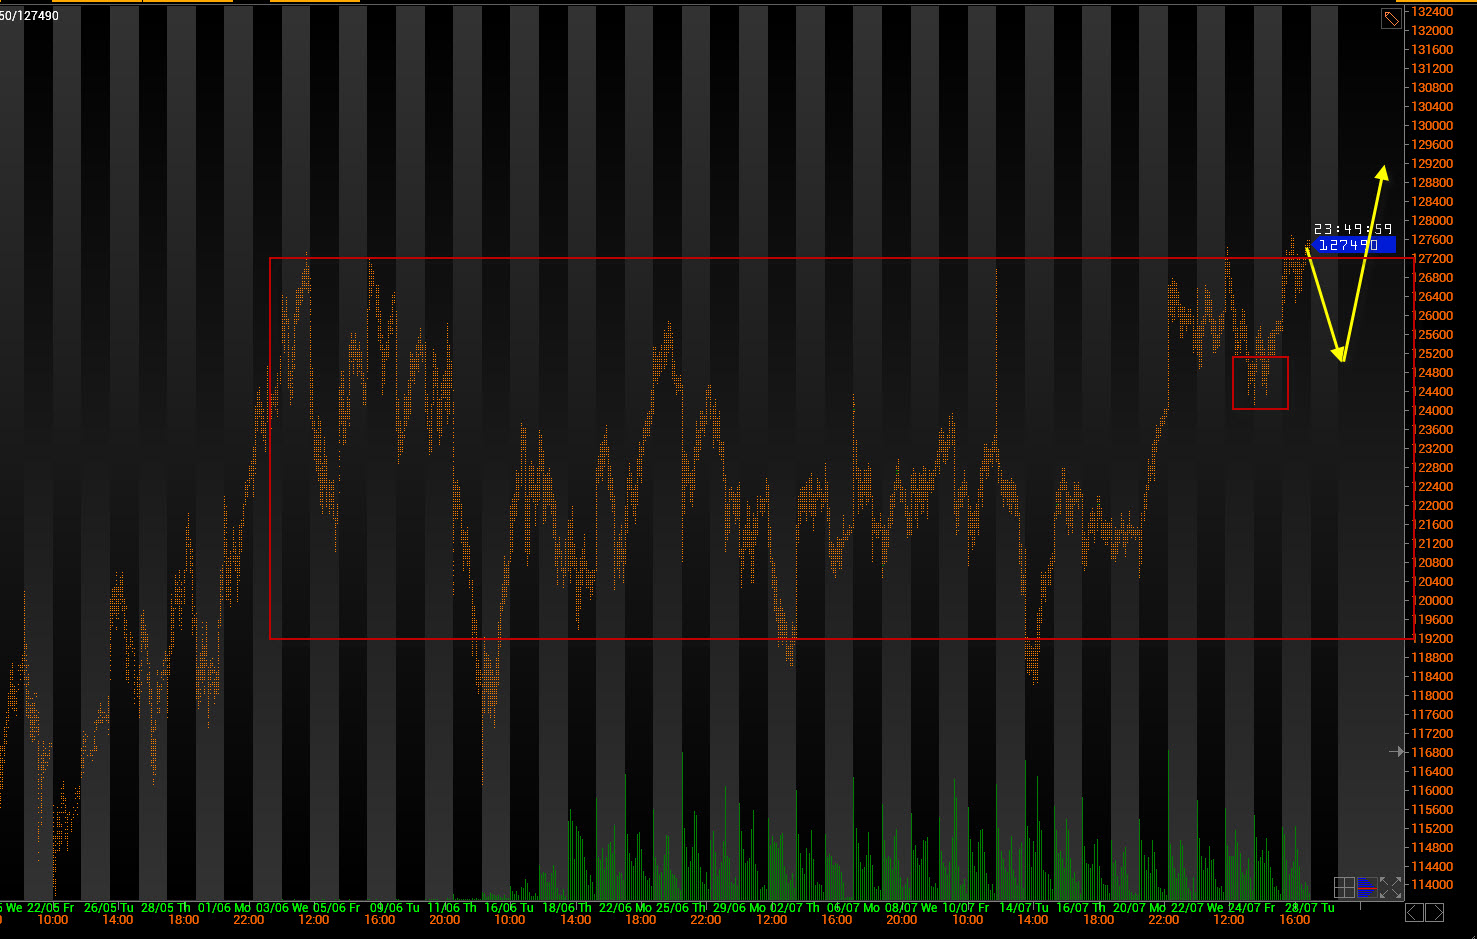Image resolution: width=1477 pixels, height=939 pixels.
Task: Click the 29/06 Mo date label
Action: point(739,908)
